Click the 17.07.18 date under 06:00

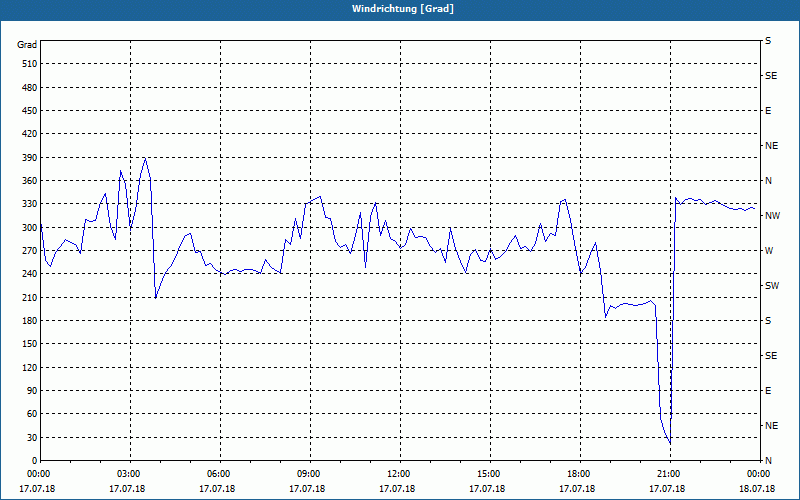point(217,489)
